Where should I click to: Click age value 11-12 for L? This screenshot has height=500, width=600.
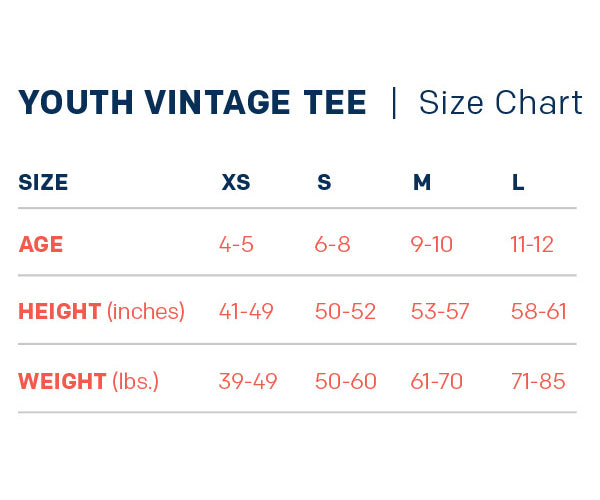pos(532,245)
